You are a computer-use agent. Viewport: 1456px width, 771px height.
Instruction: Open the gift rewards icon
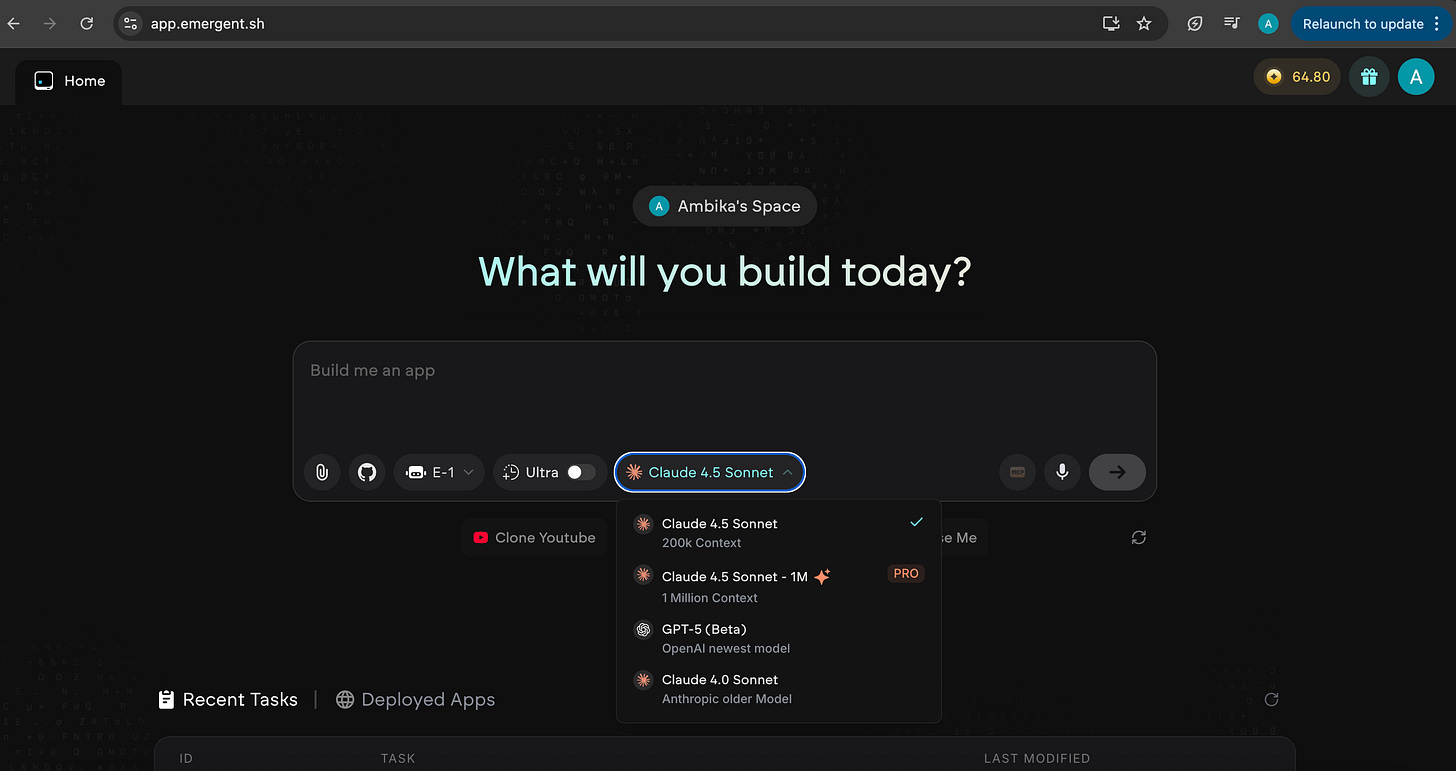(1369, 77)
